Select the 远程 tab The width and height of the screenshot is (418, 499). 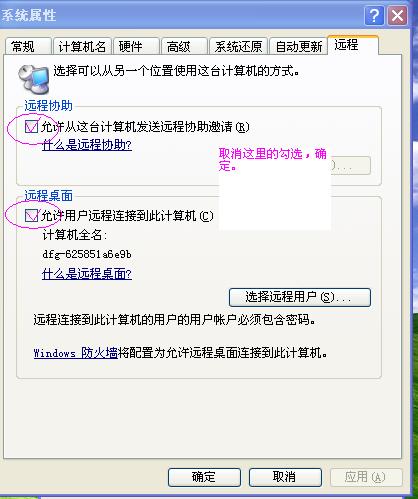(x=353, y=45)
